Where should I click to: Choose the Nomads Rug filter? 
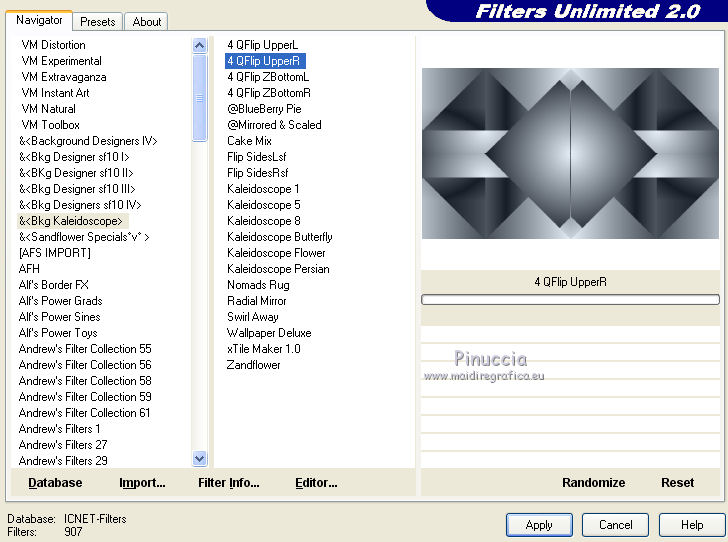[x=258, y=285]
